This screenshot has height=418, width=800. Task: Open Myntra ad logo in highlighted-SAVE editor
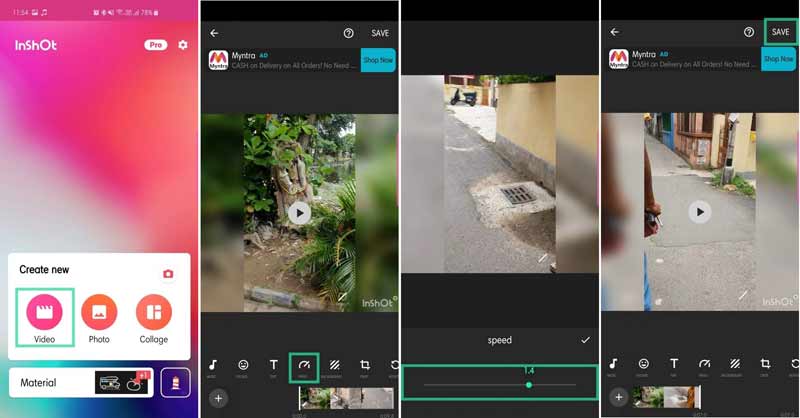[619, 59]
